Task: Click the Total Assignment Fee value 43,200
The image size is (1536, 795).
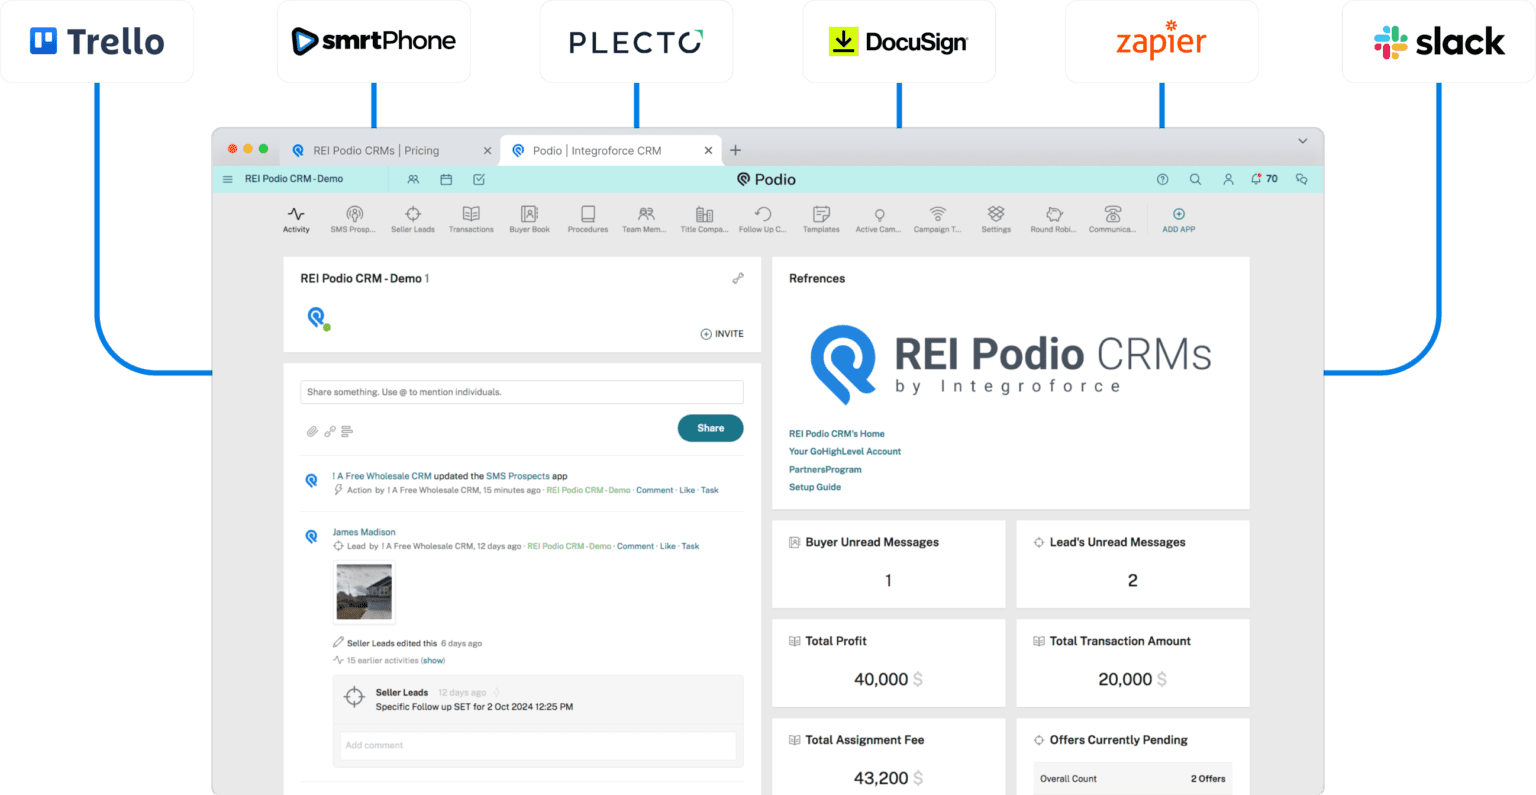Action: point(881,778)
